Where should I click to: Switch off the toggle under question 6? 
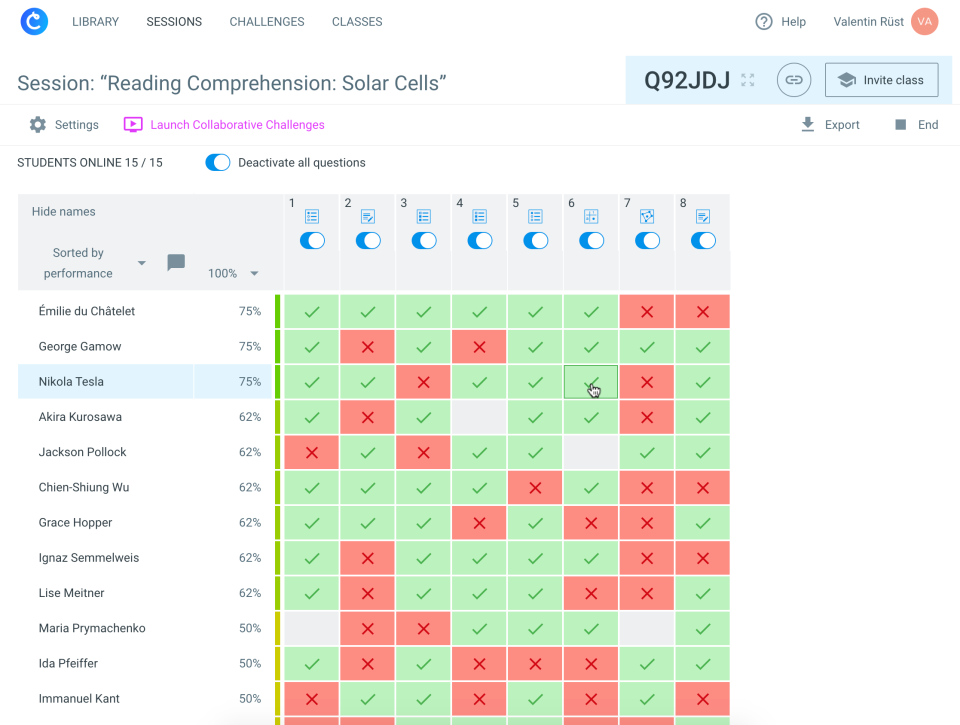(591, 240)
